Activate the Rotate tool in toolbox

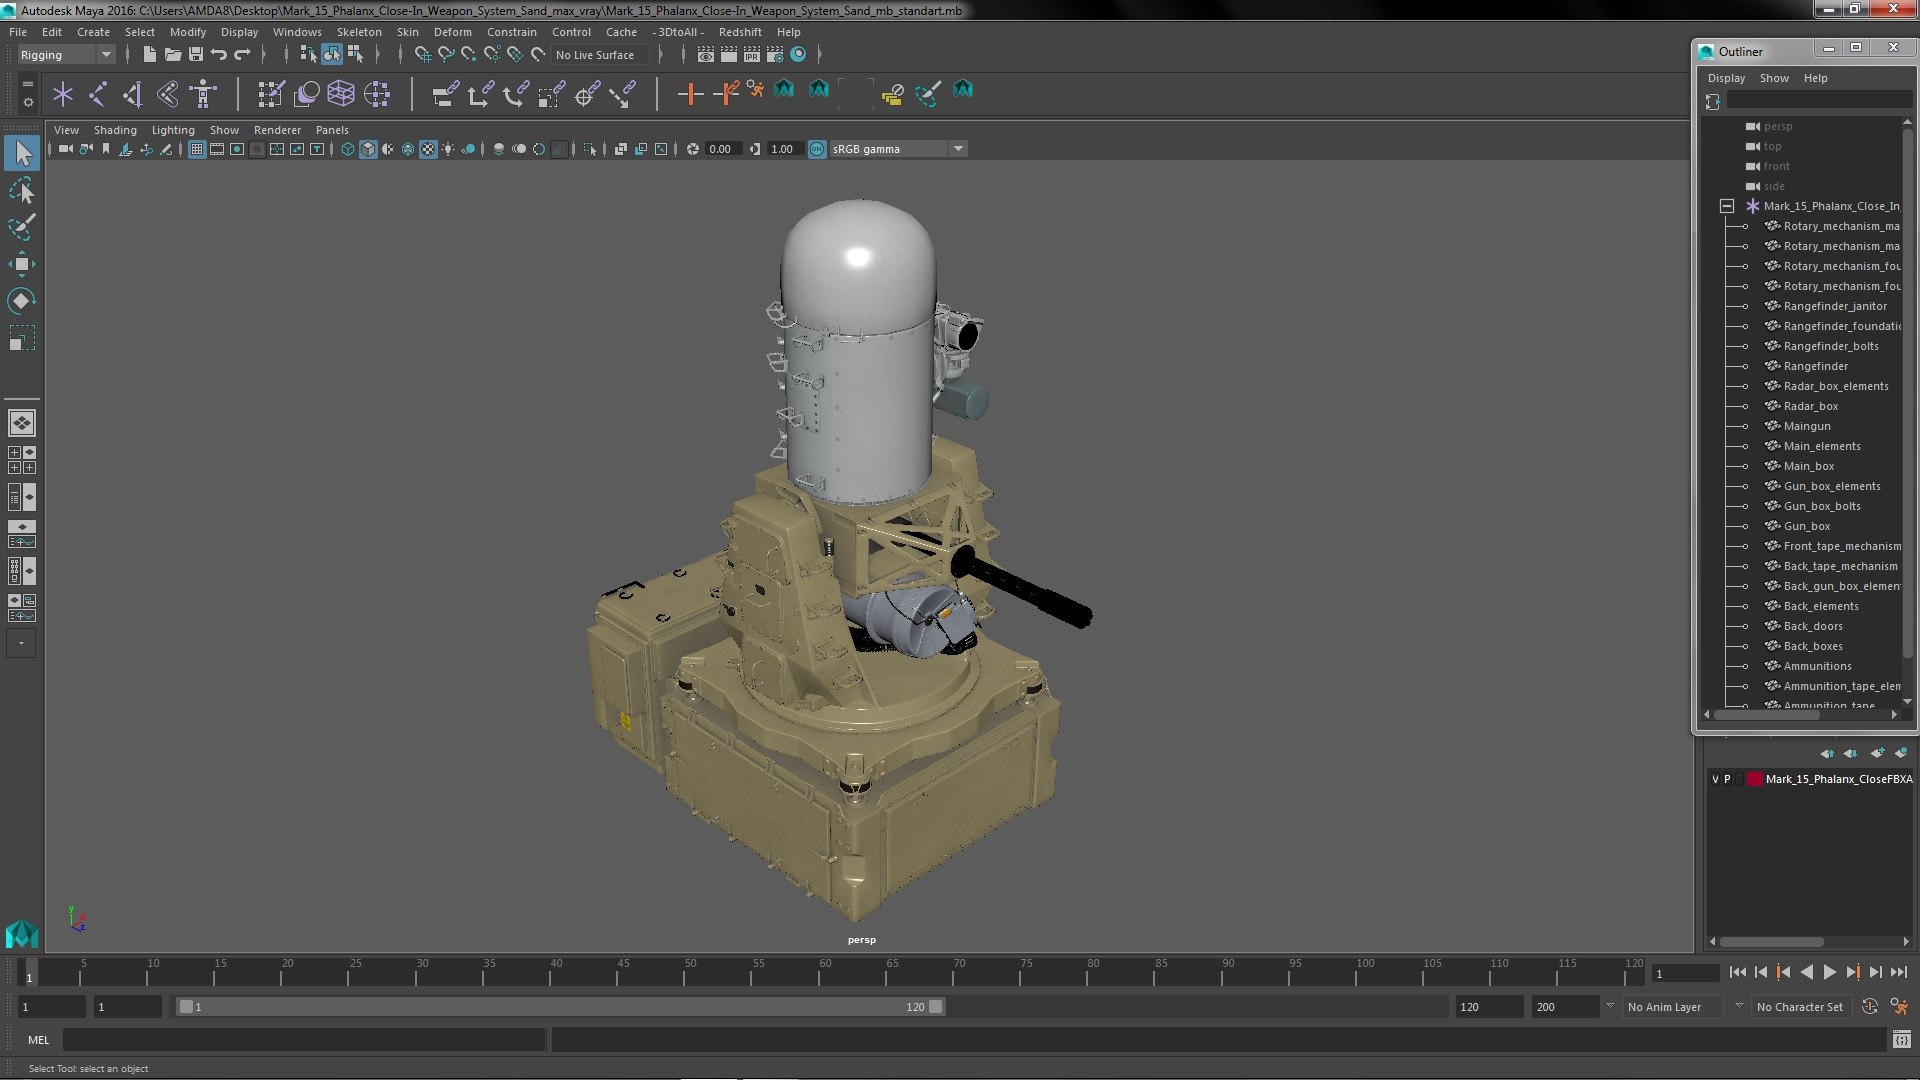[x=22, y=301]
